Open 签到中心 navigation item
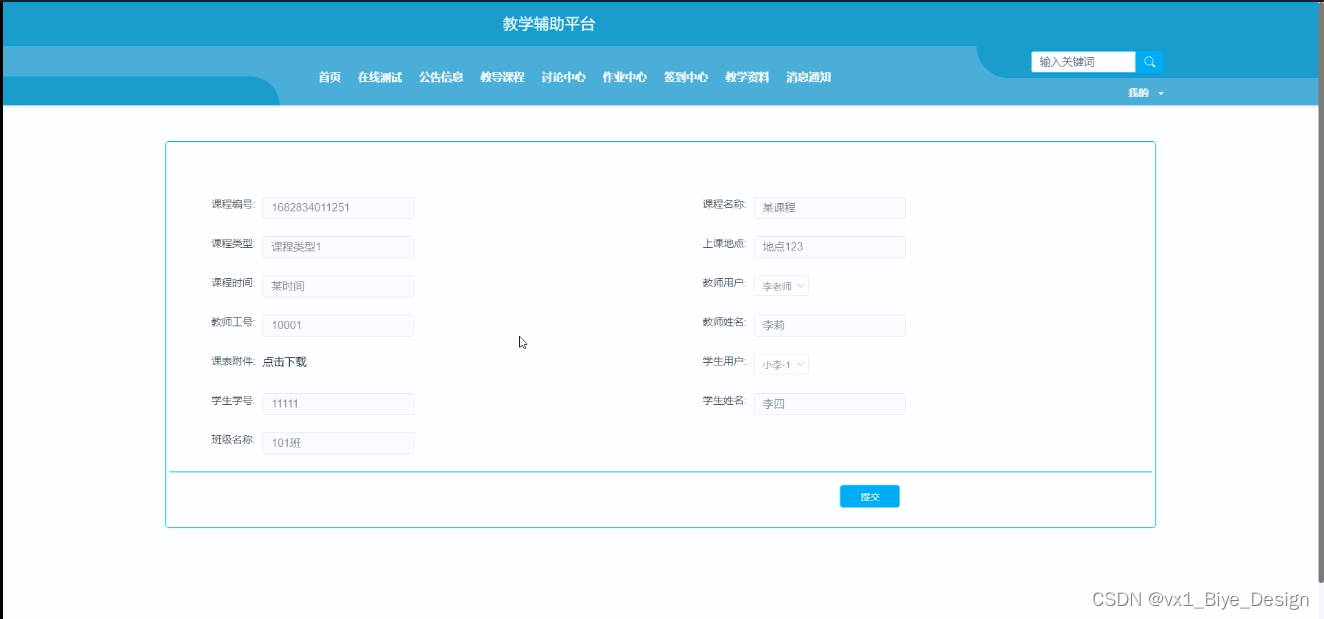Screen dimensions: 1324x619 pyautogui.click(x=686, y=77)
